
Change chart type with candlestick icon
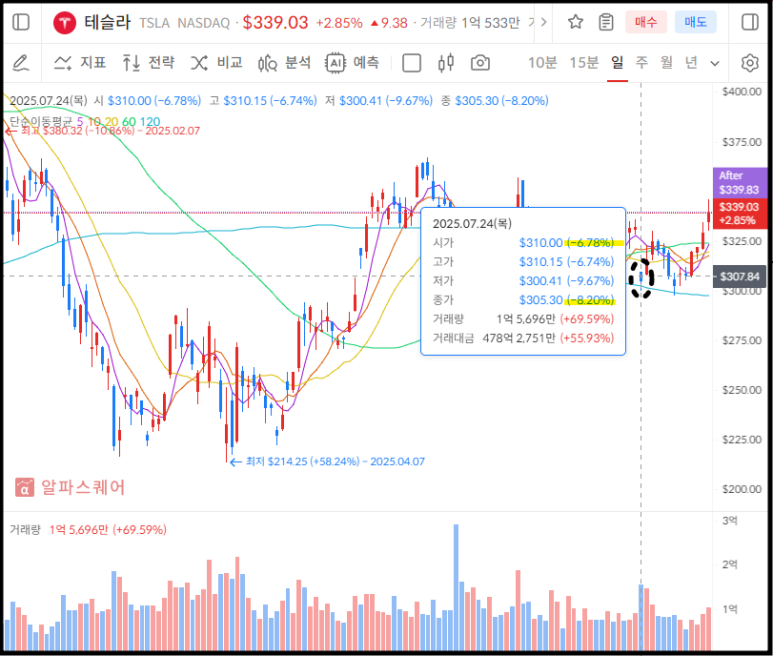pos(446,63)
